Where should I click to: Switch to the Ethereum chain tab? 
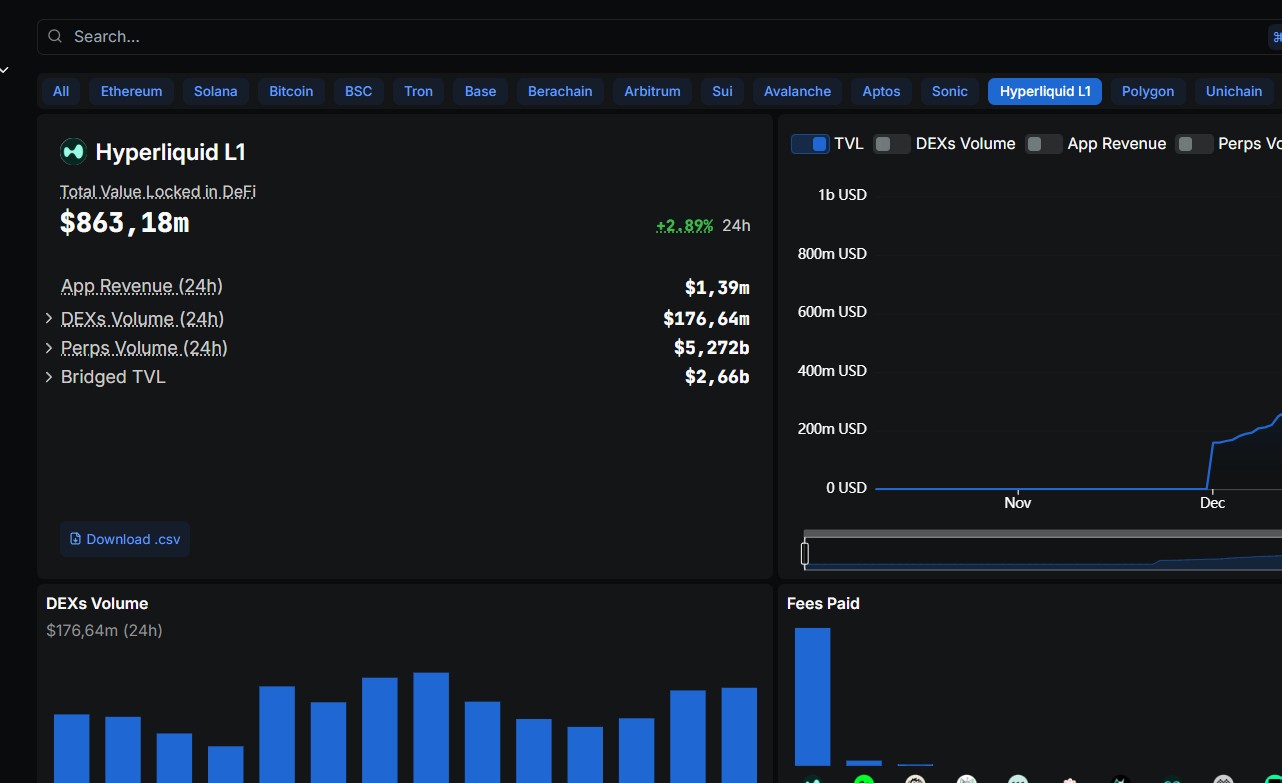tap(131, 91)
